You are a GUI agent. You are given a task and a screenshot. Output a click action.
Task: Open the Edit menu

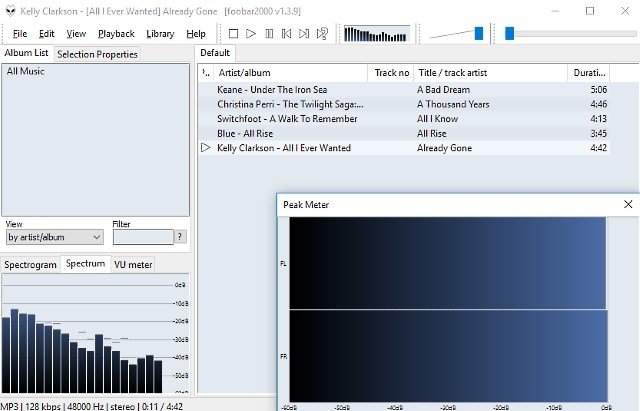point(47,34)
